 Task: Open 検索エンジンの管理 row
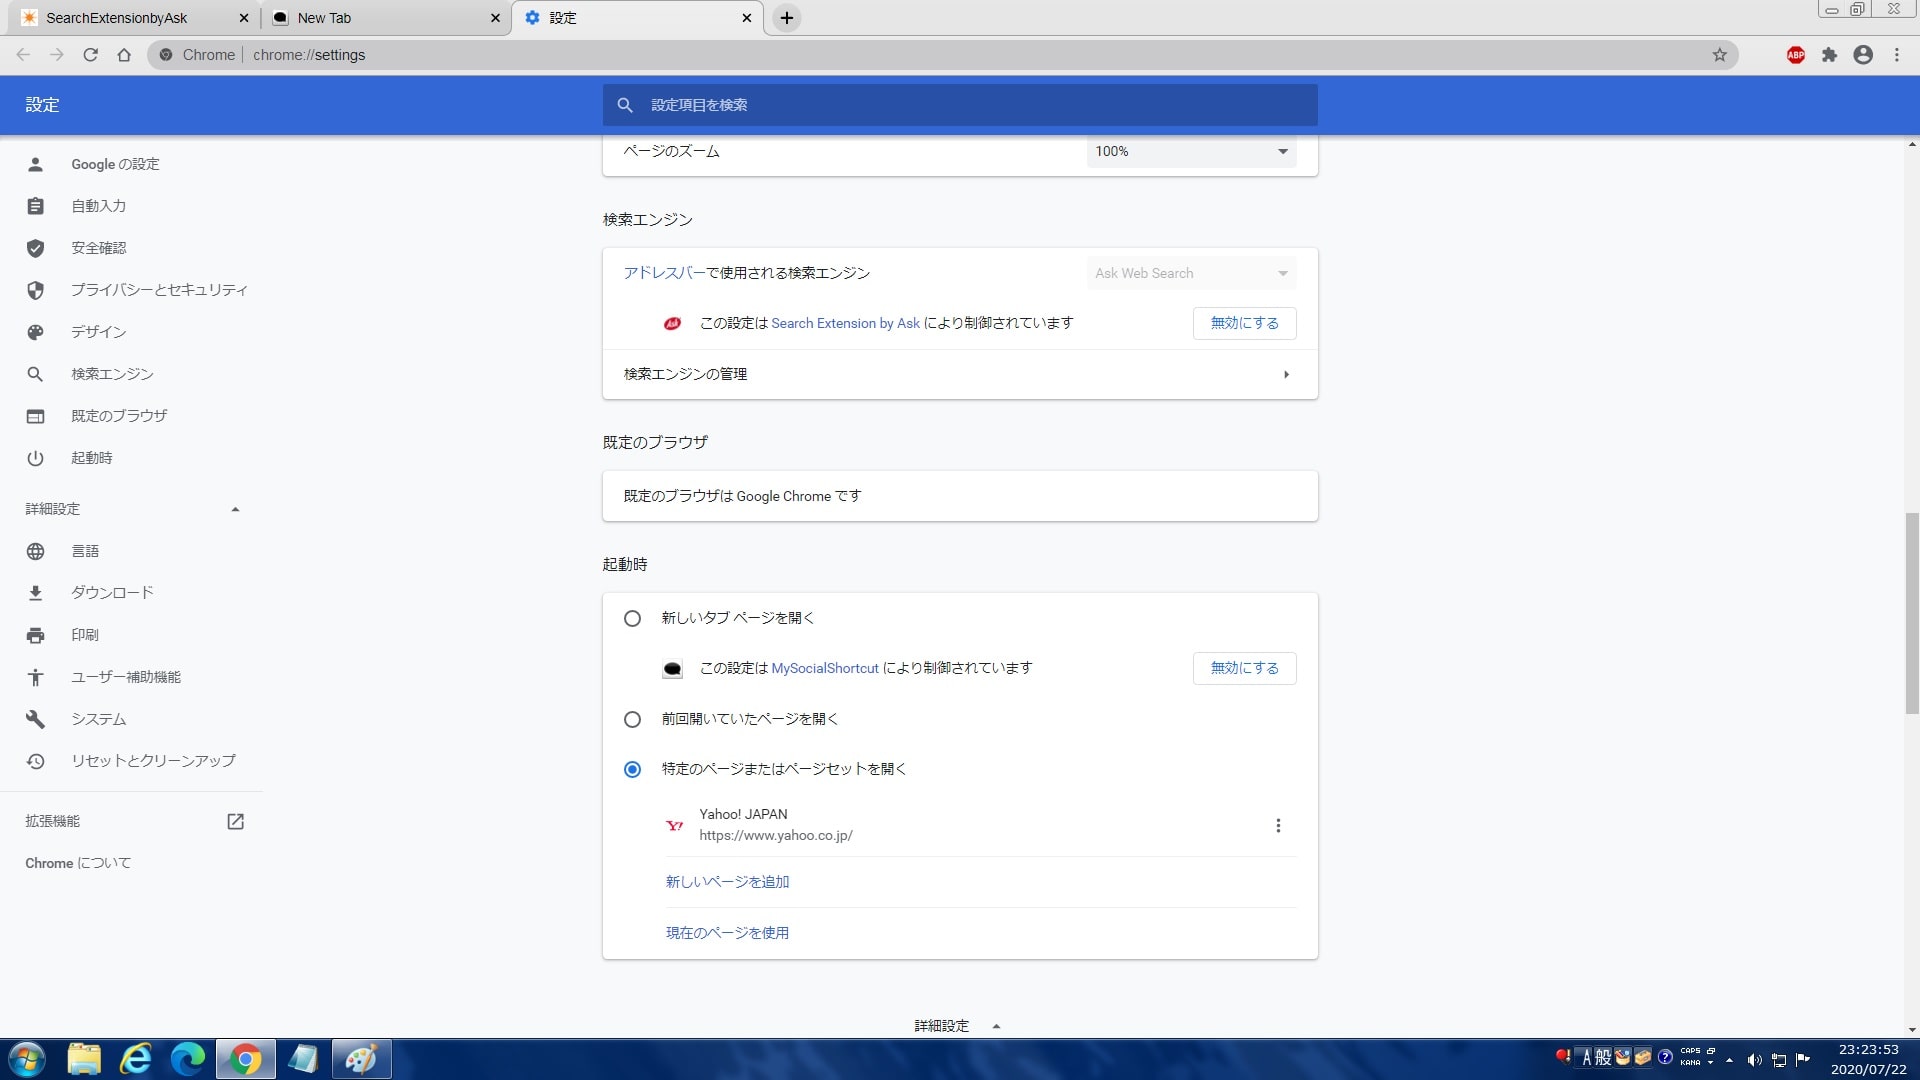[960, 374]
